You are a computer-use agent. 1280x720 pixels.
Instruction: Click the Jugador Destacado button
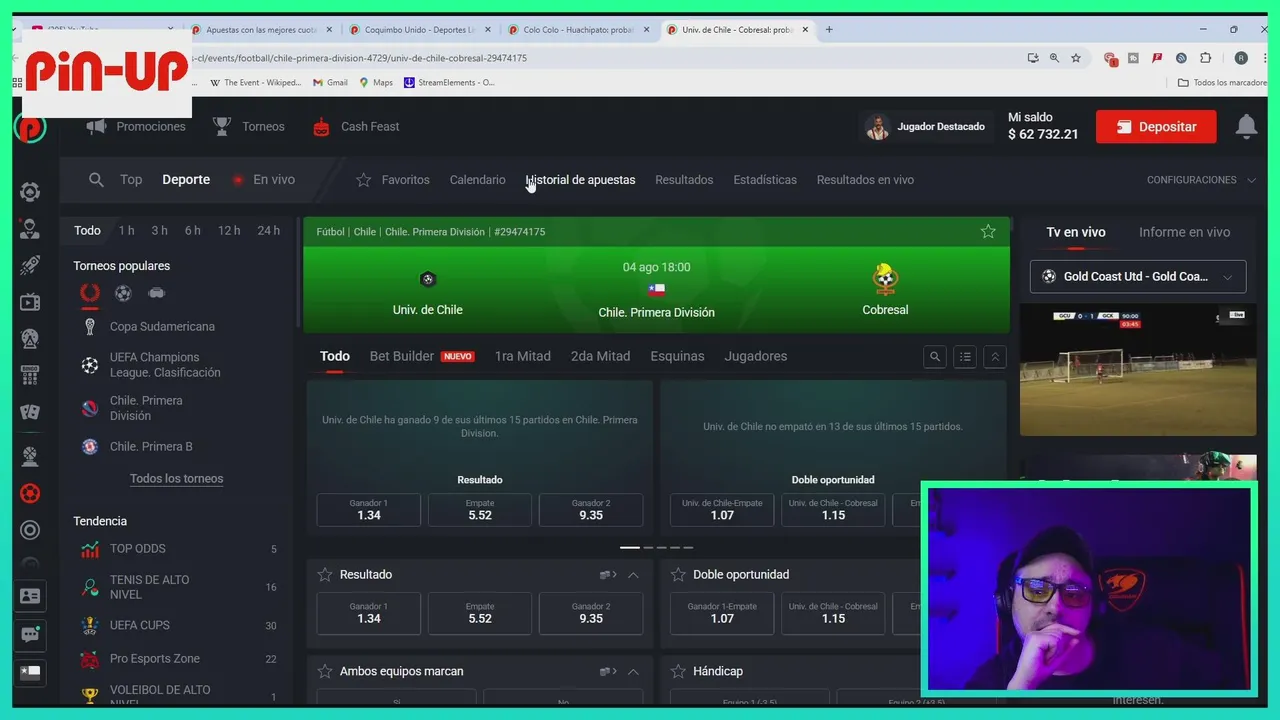926,127
